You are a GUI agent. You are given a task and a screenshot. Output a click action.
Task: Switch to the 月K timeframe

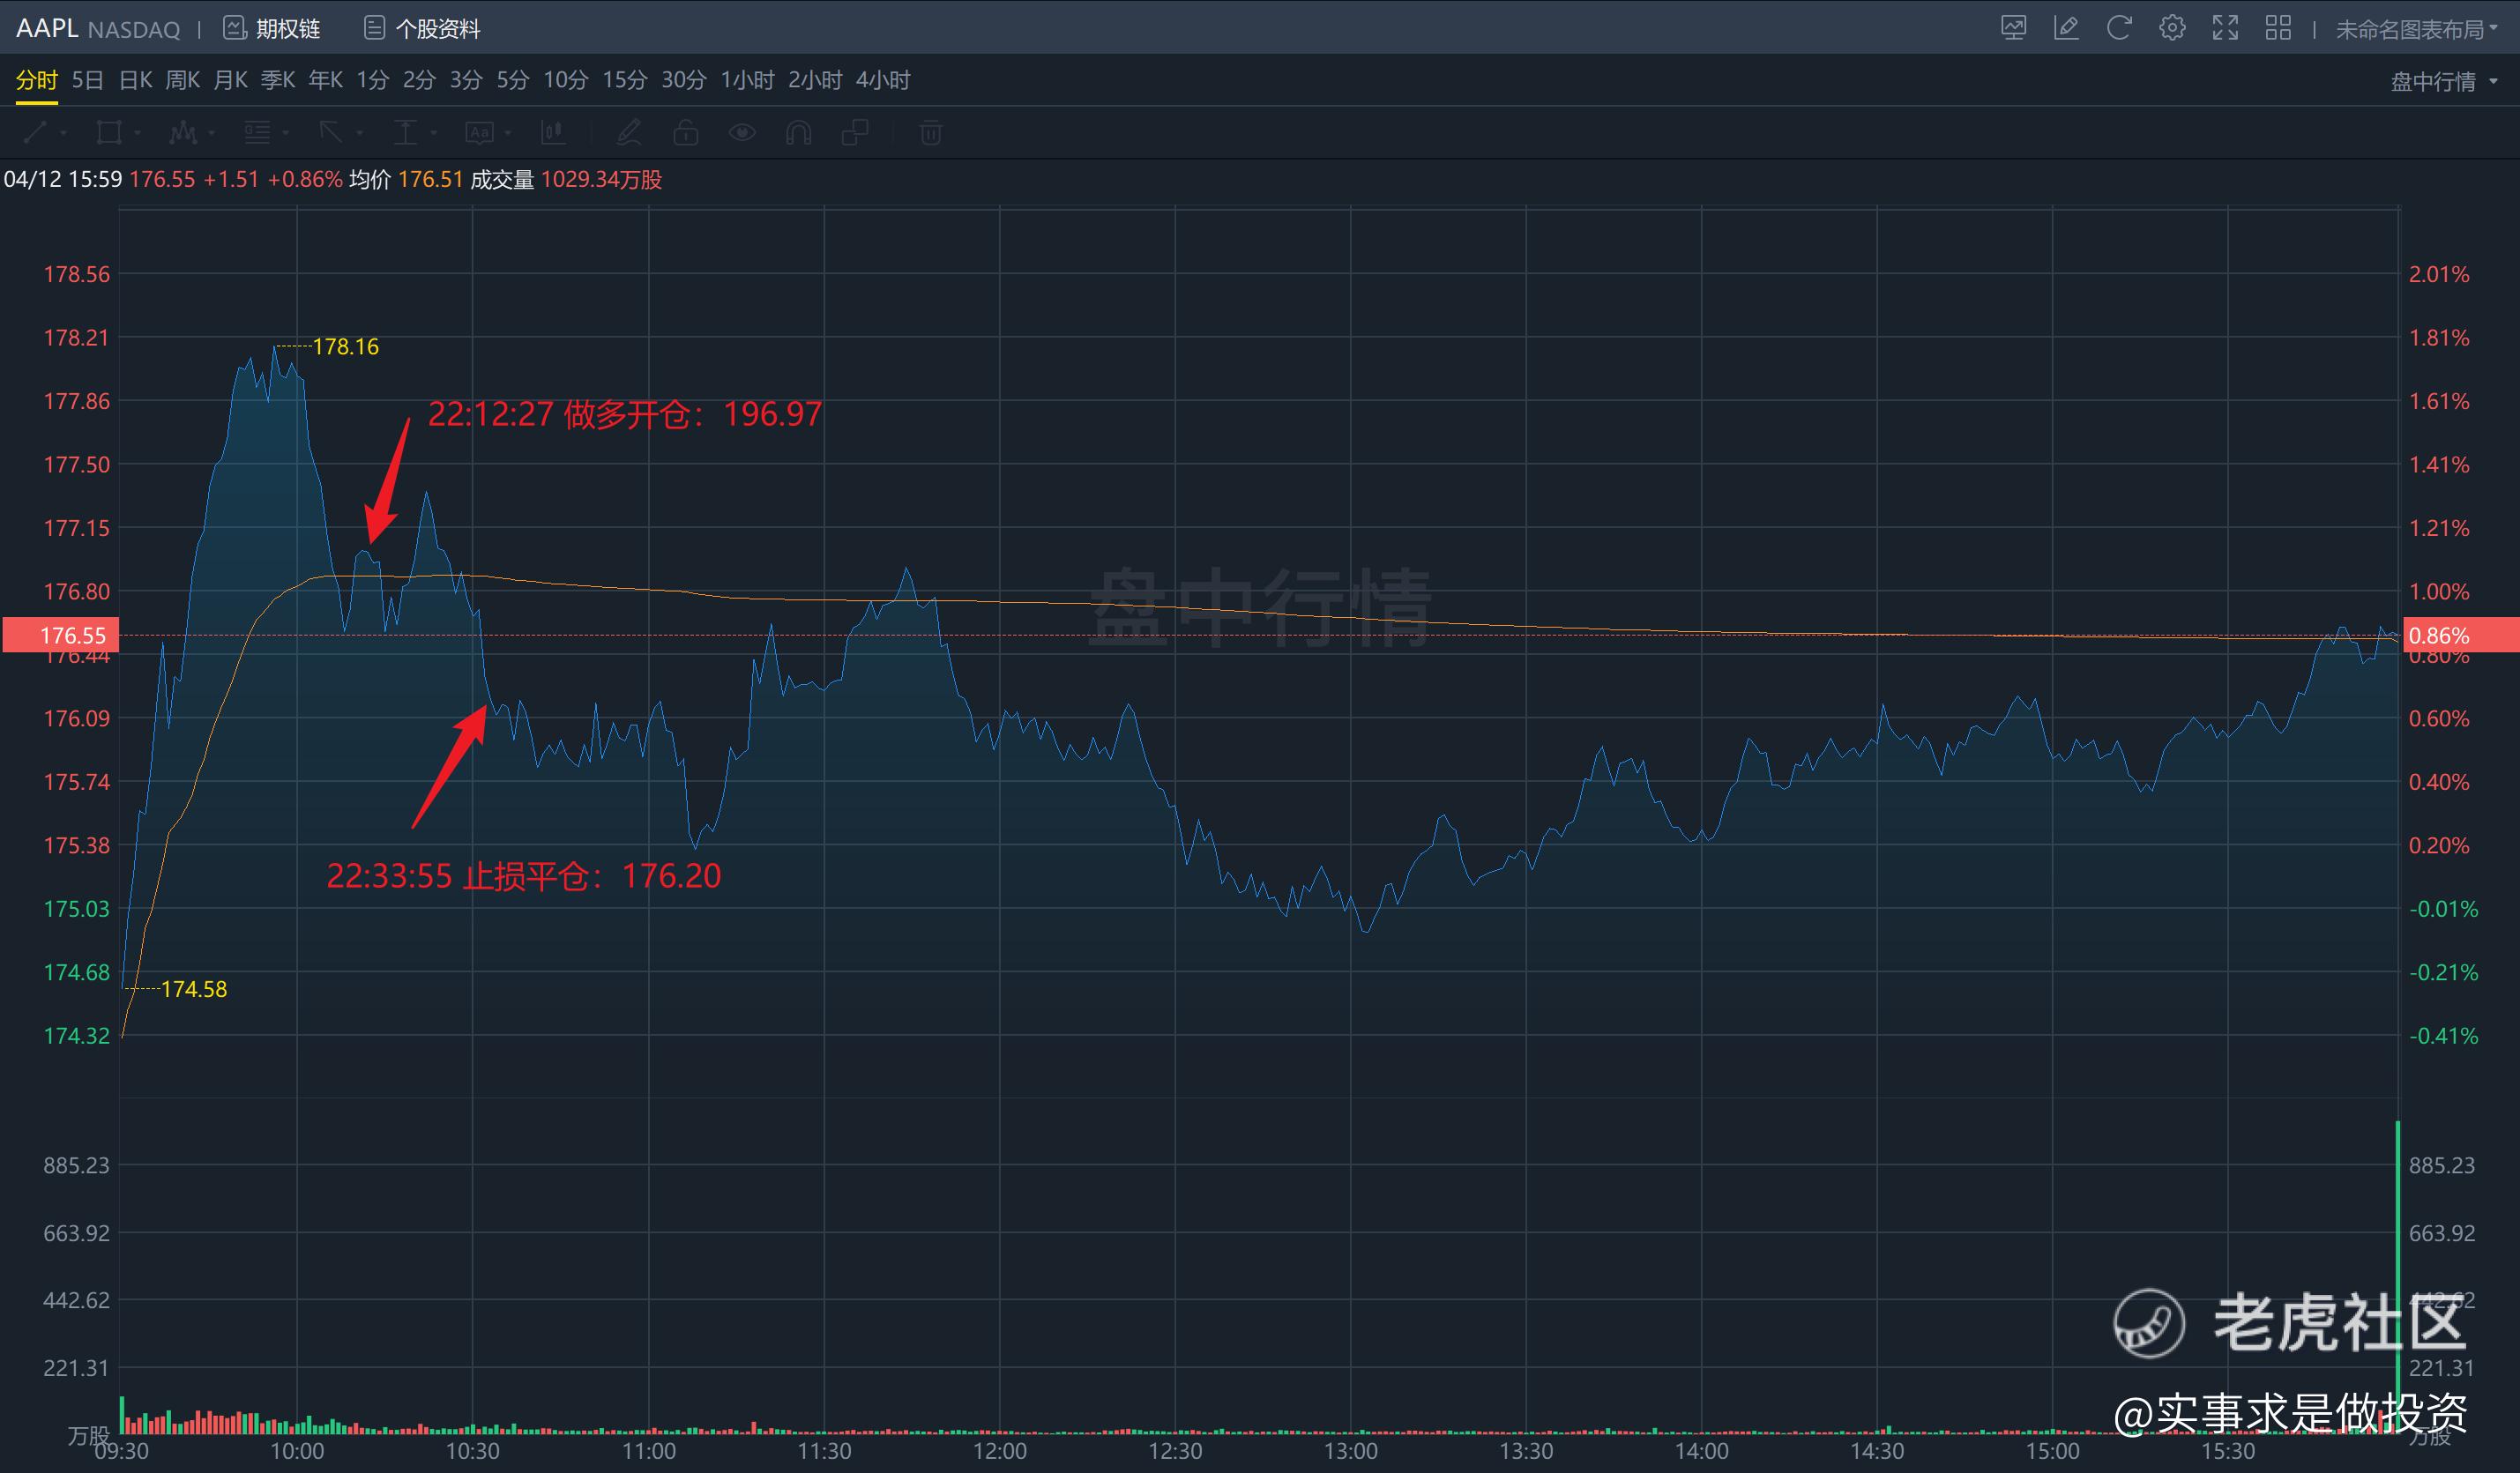tap(230, 80)
